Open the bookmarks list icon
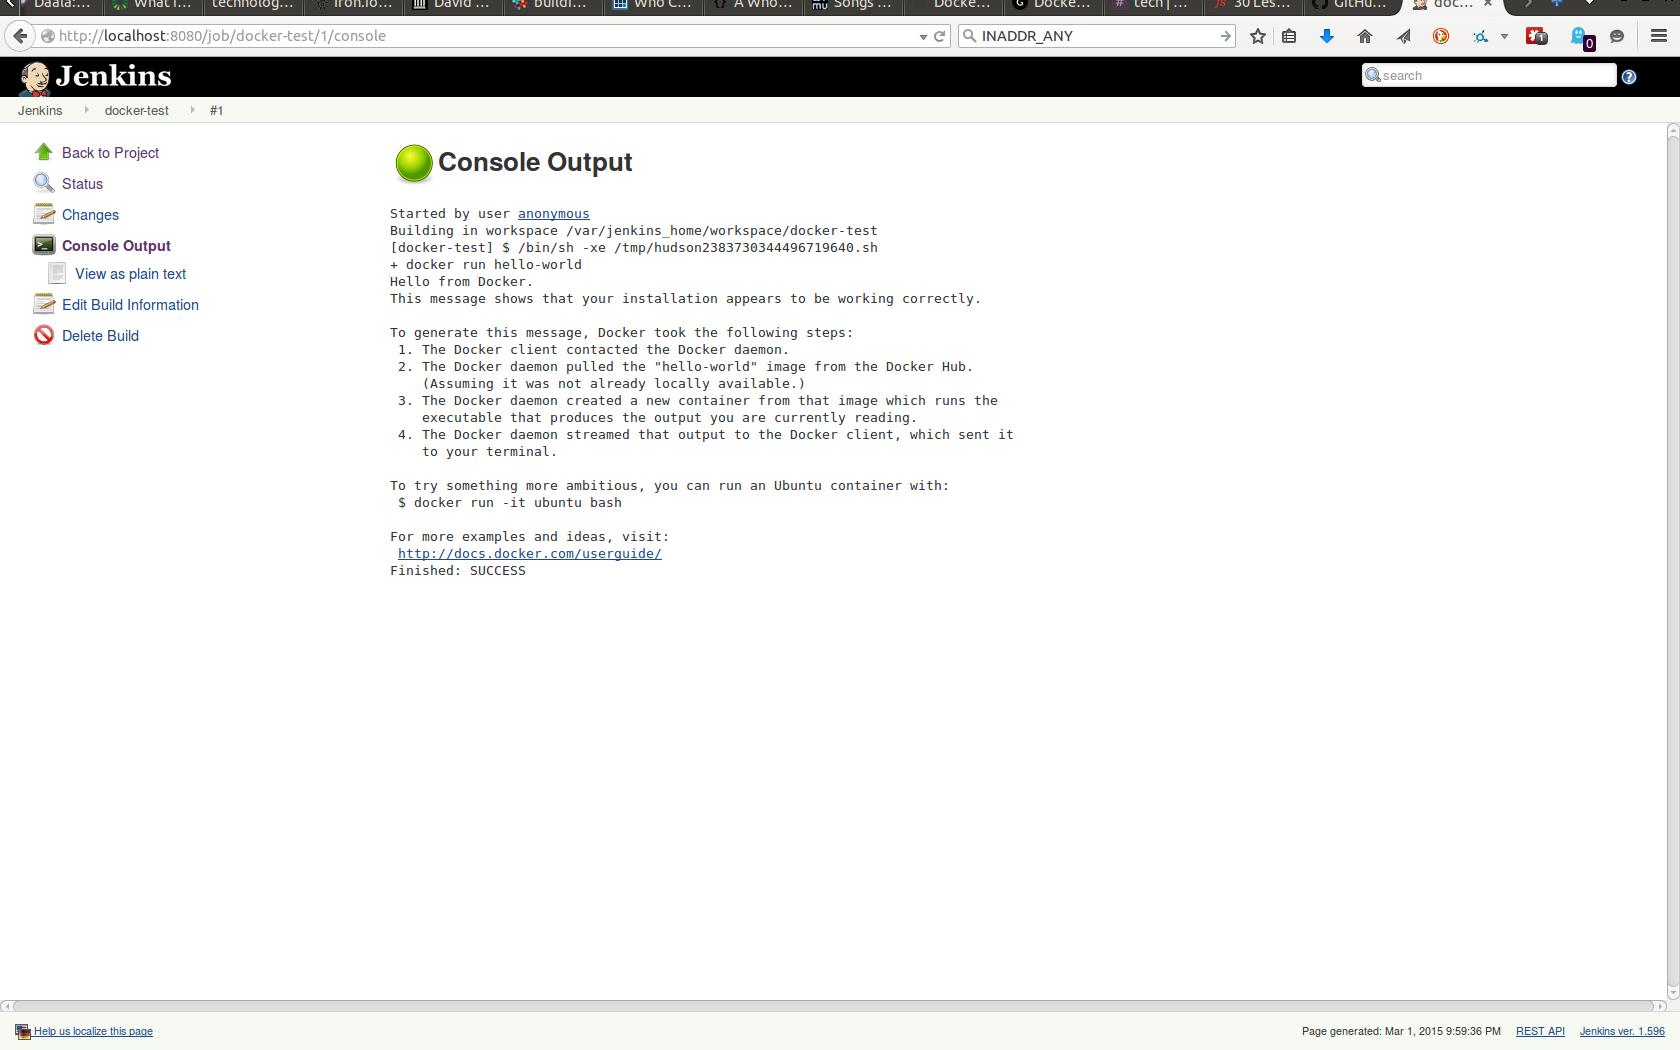 click(1289, 36)
